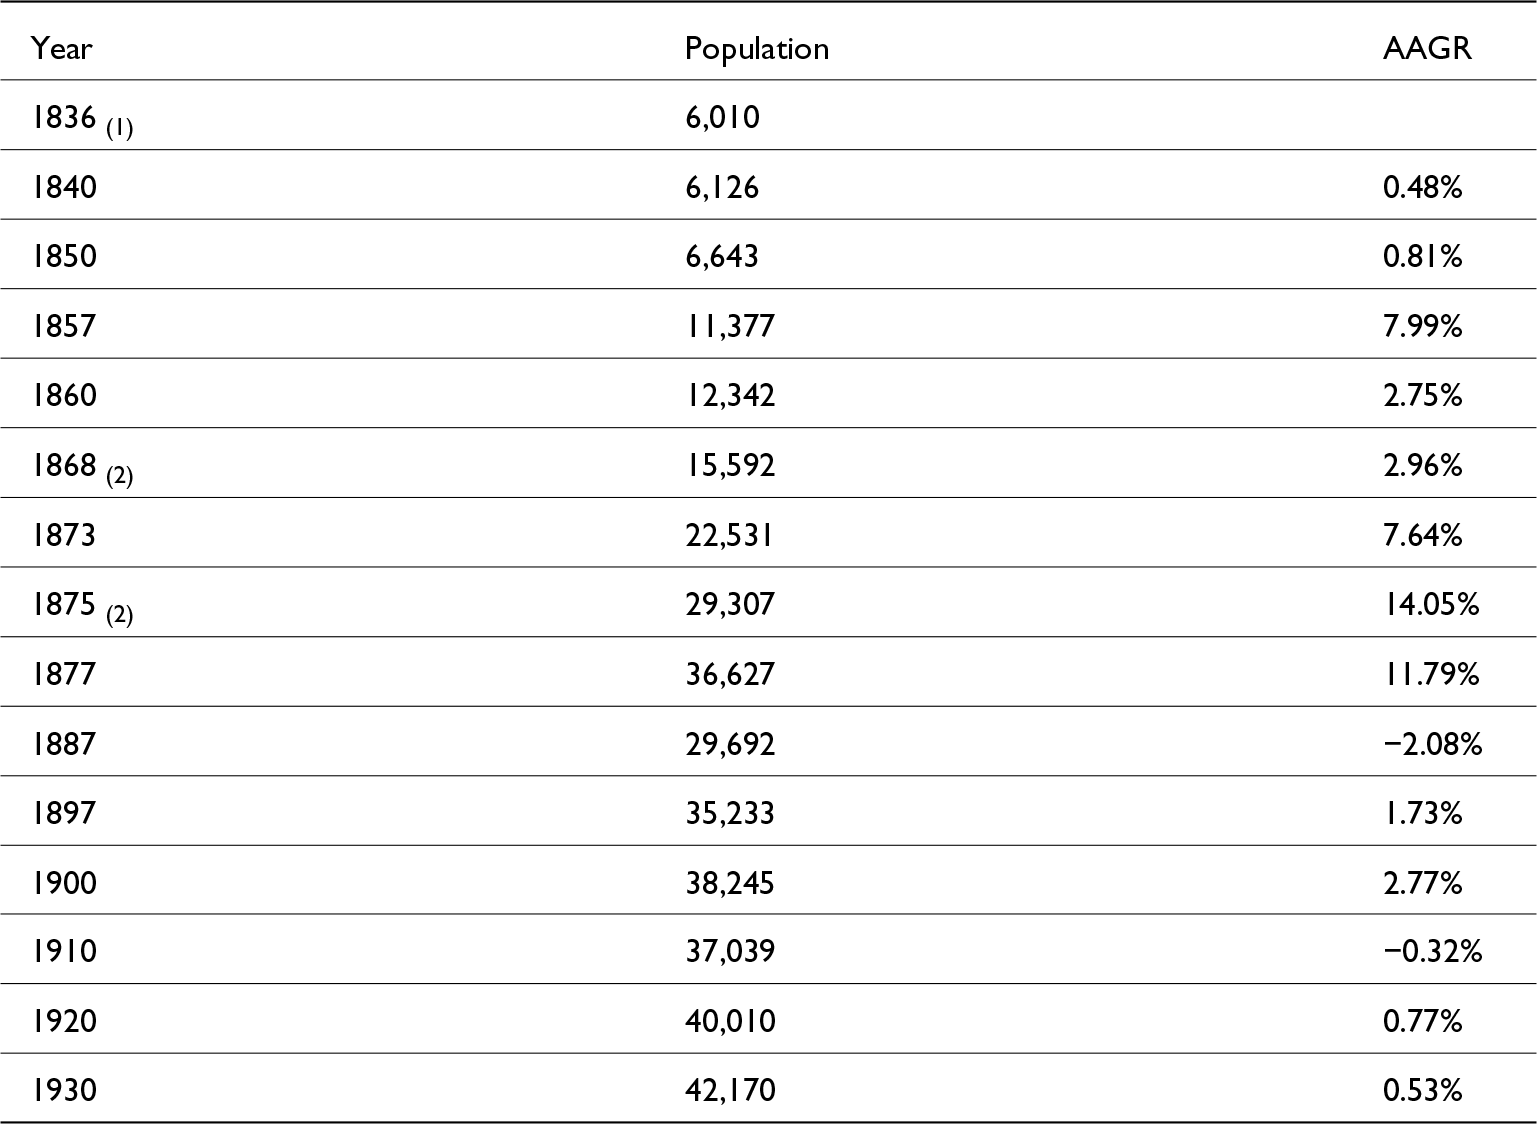
Task: Select the population value 6,010
Action: click(722, 117)
